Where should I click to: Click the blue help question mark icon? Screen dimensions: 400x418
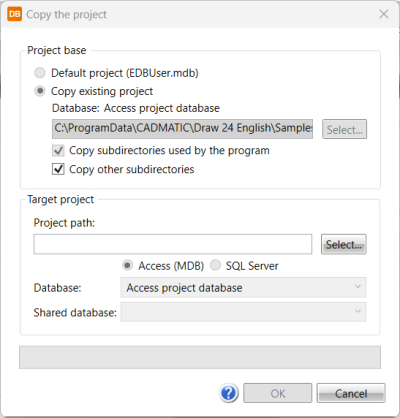tap(229, 393)
